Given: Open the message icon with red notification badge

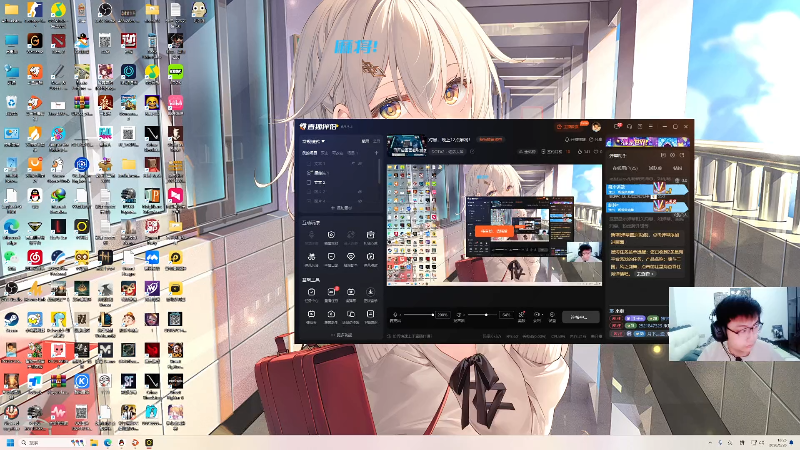Looking at the screenshot, I should point(618,127).
